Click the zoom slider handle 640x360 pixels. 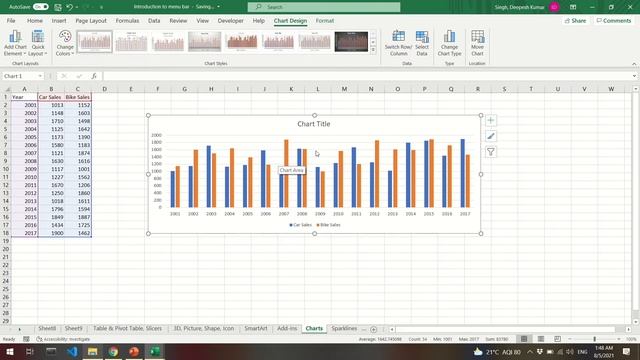pos(595,339)
